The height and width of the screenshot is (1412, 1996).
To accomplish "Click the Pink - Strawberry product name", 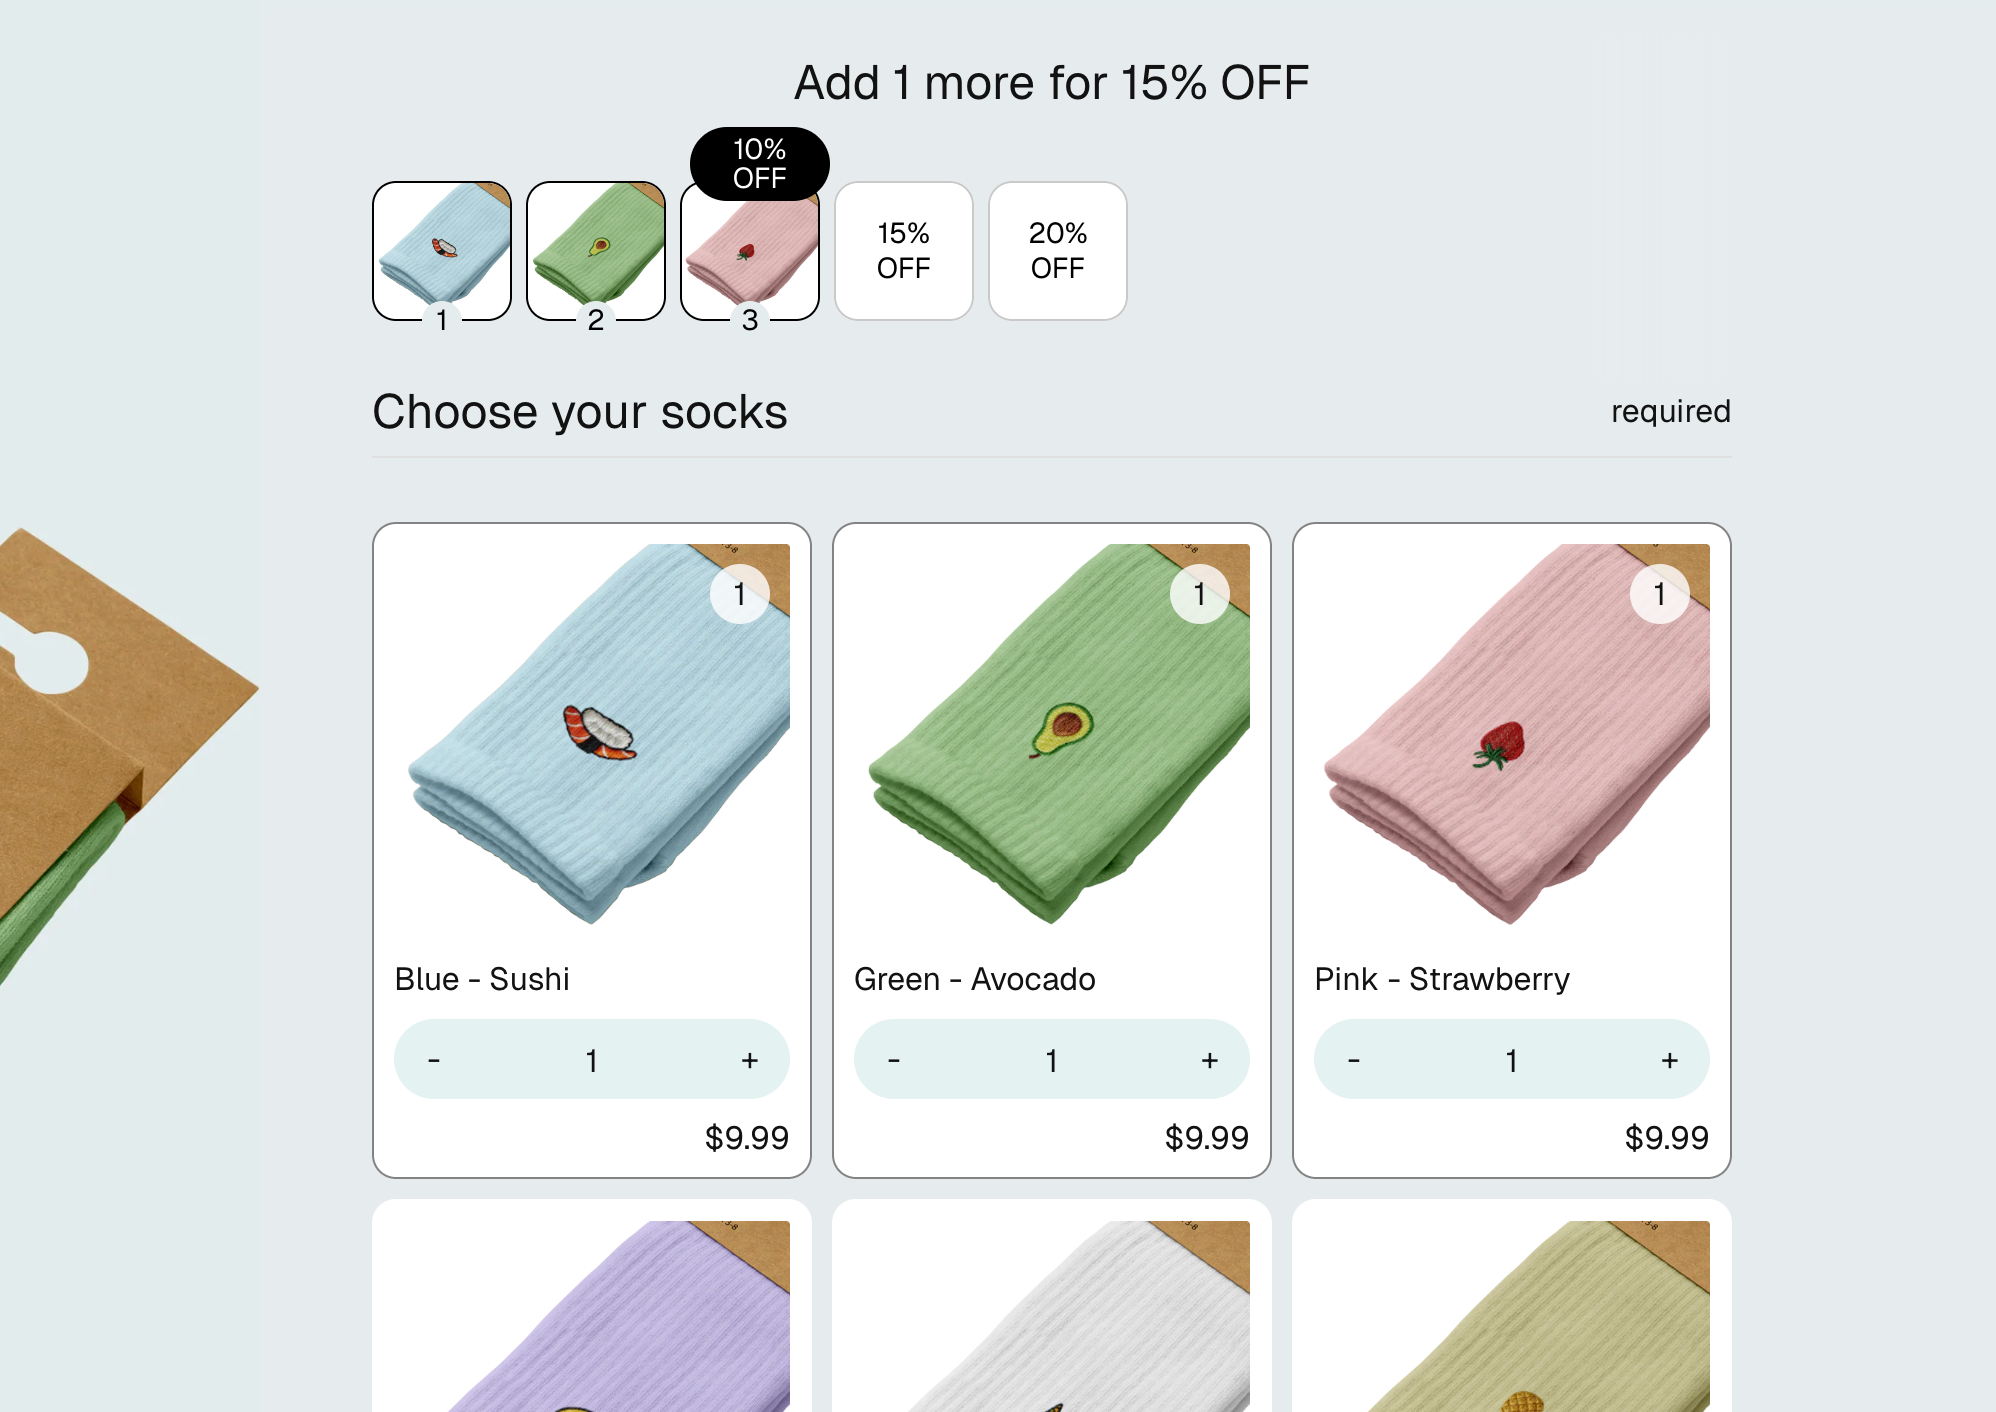I will click(1442, 979).
